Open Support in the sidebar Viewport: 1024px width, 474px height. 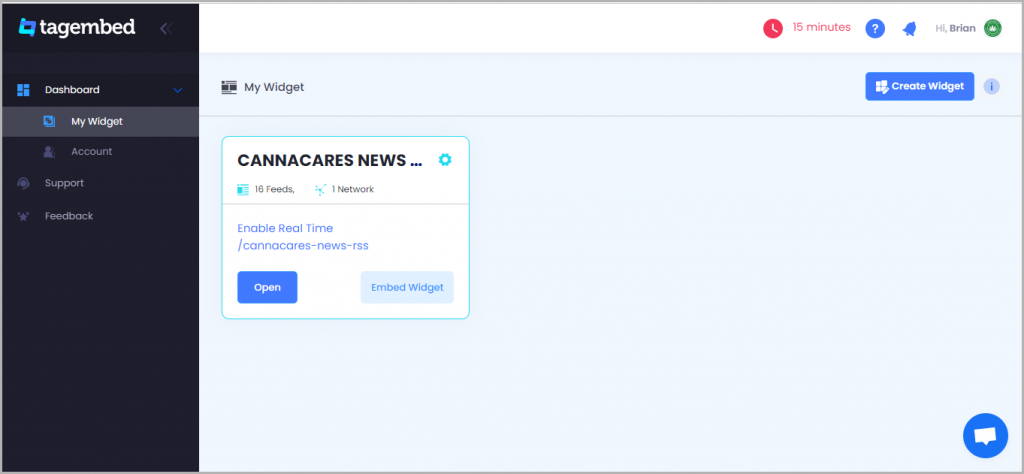click(64, 183)
